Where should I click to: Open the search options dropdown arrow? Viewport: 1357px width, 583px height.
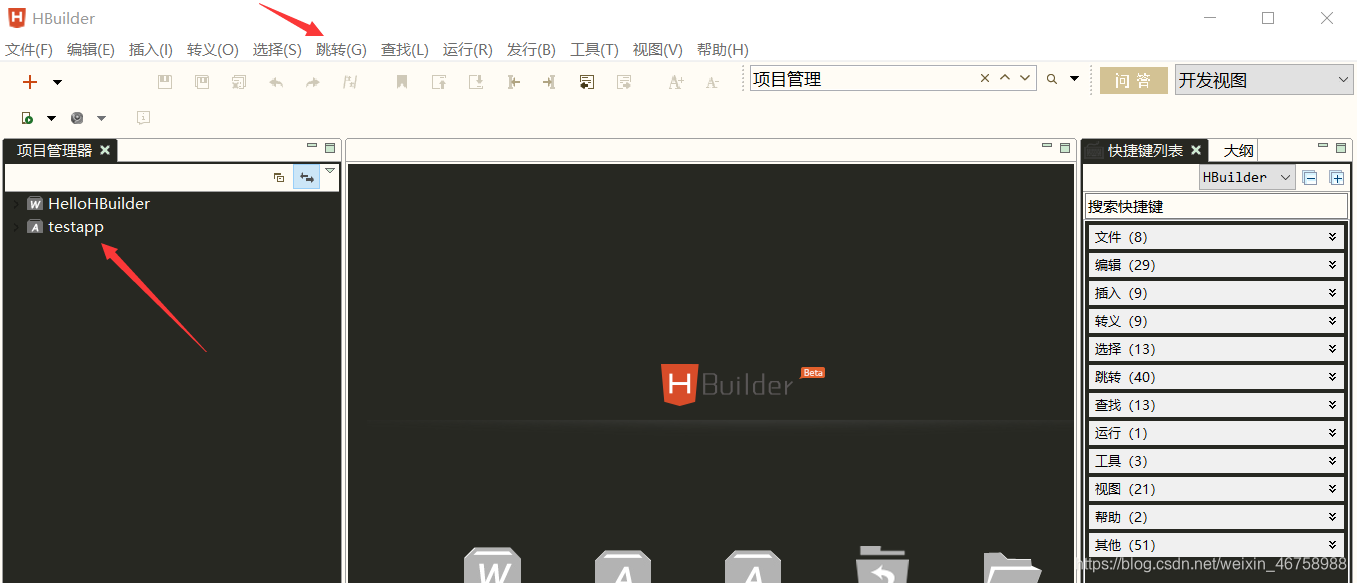[1075, 79]
